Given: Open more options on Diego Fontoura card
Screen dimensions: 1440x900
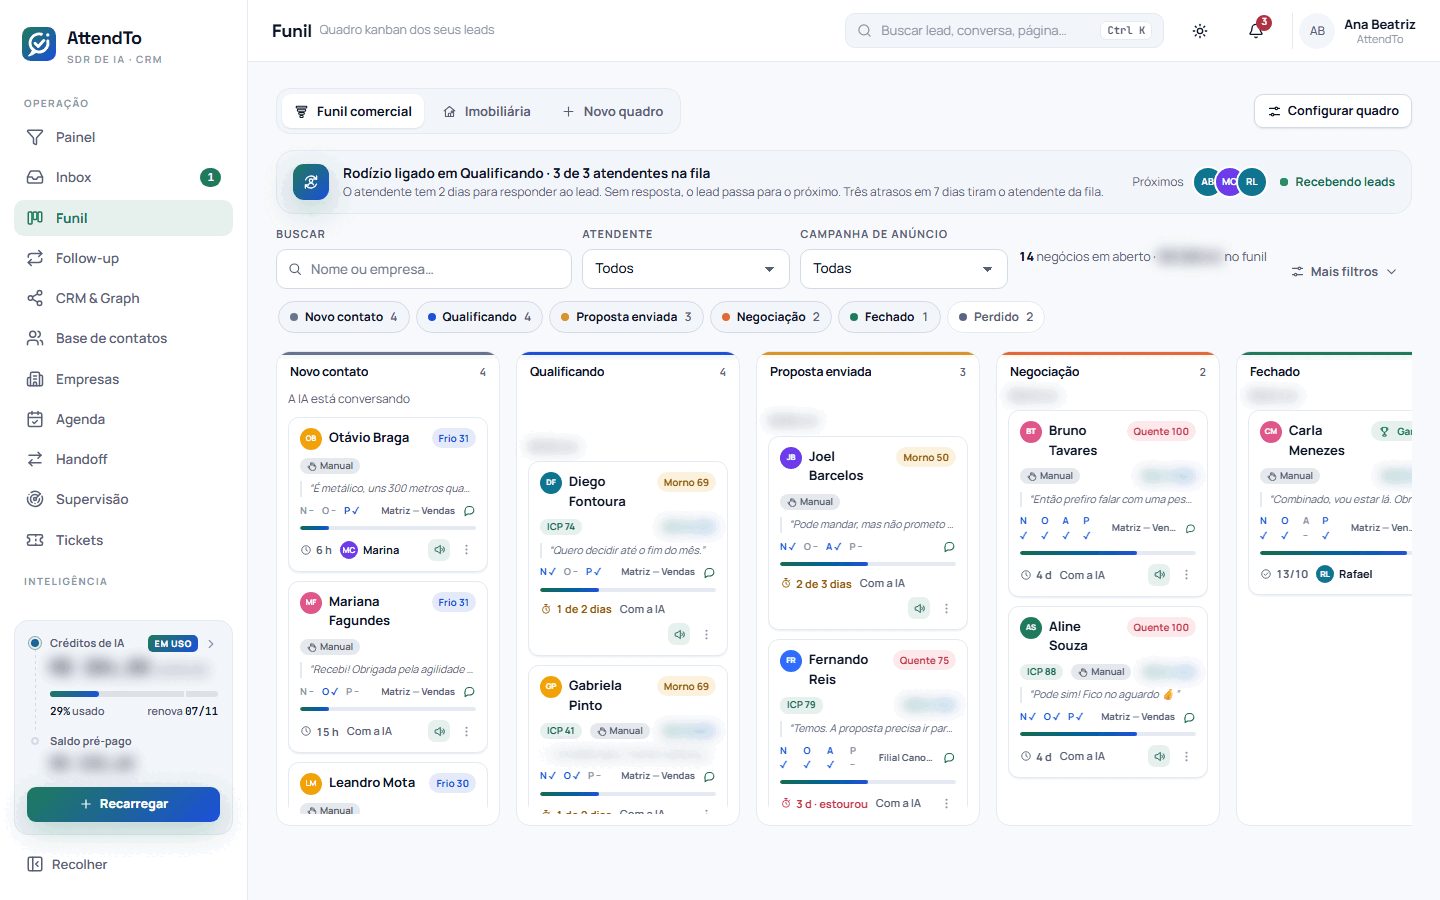Looking at the screenshot, I should [x=706, y=634].
